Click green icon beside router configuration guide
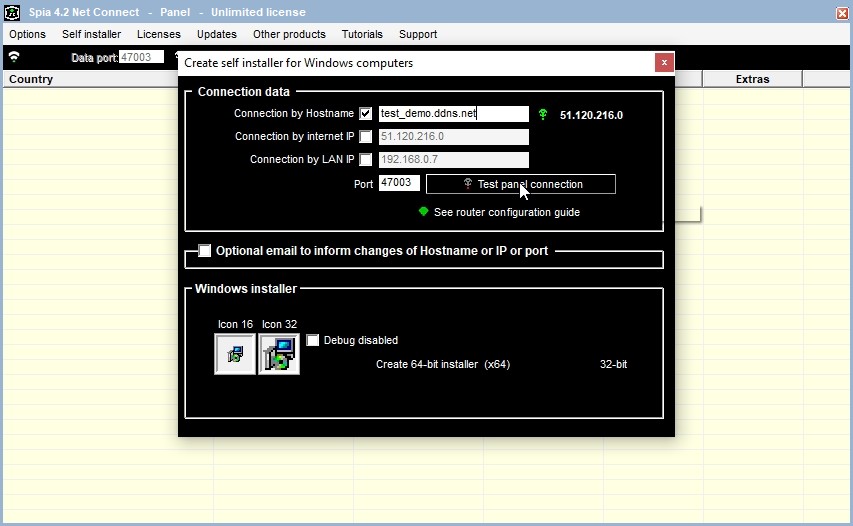The width and height of the screenshot is (853, 526). tap(423, 212)
